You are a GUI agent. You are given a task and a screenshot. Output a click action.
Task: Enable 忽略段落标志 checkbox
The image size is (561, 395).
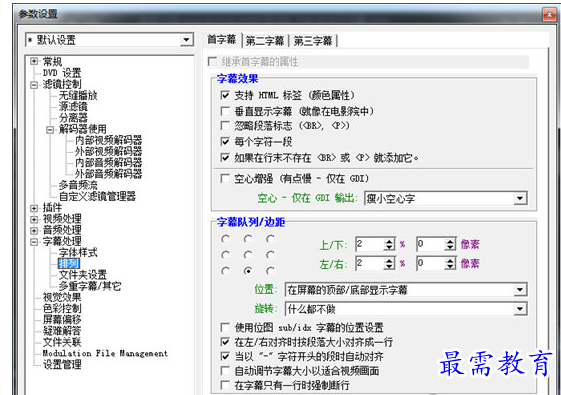point(225,126)
